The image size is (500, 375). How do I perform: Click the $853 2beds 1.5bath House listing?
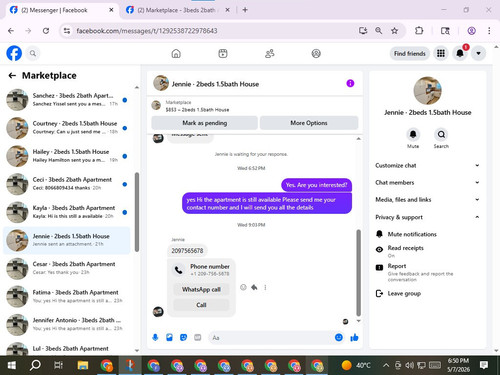click(x=197, y=110)
